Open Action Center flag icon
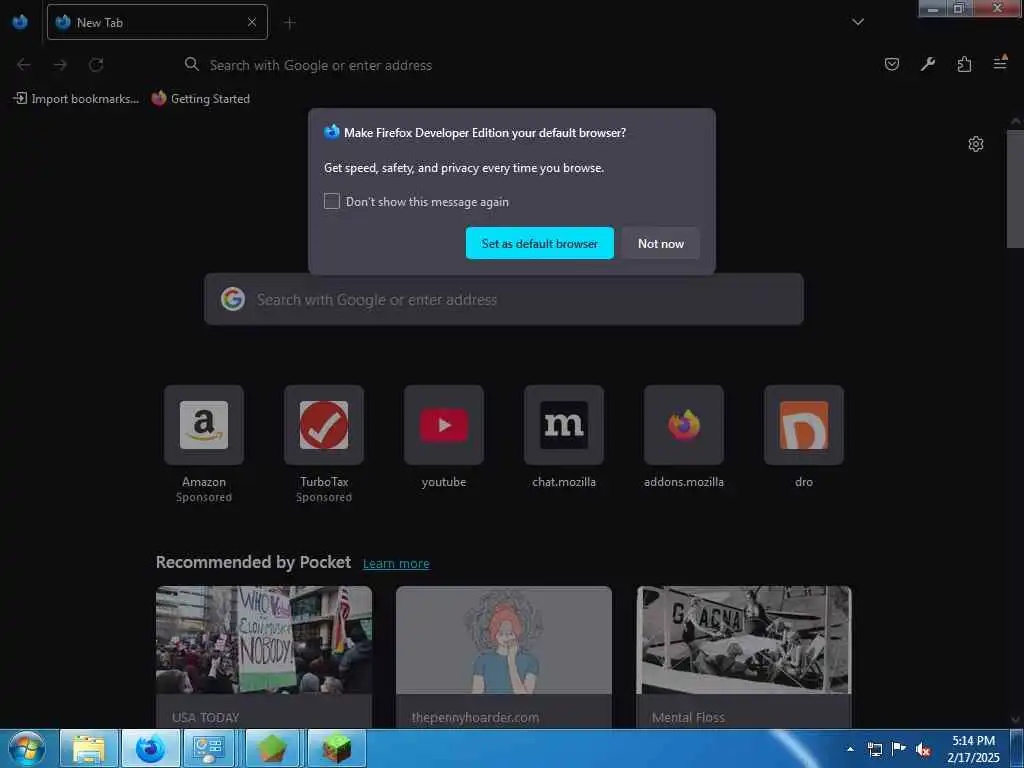This screenshot has width=1024, height=768. click(x=899, y=748)
